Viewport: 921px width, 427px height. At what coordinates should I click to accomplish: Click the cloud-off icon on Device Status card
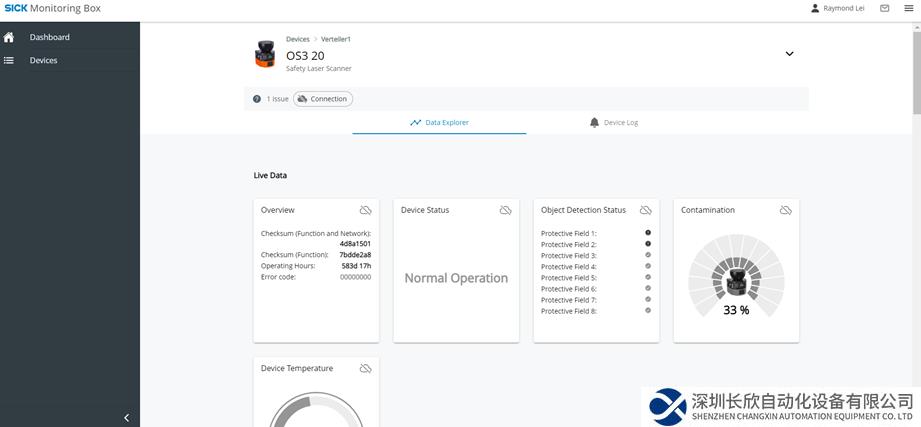tap(506, 210)
